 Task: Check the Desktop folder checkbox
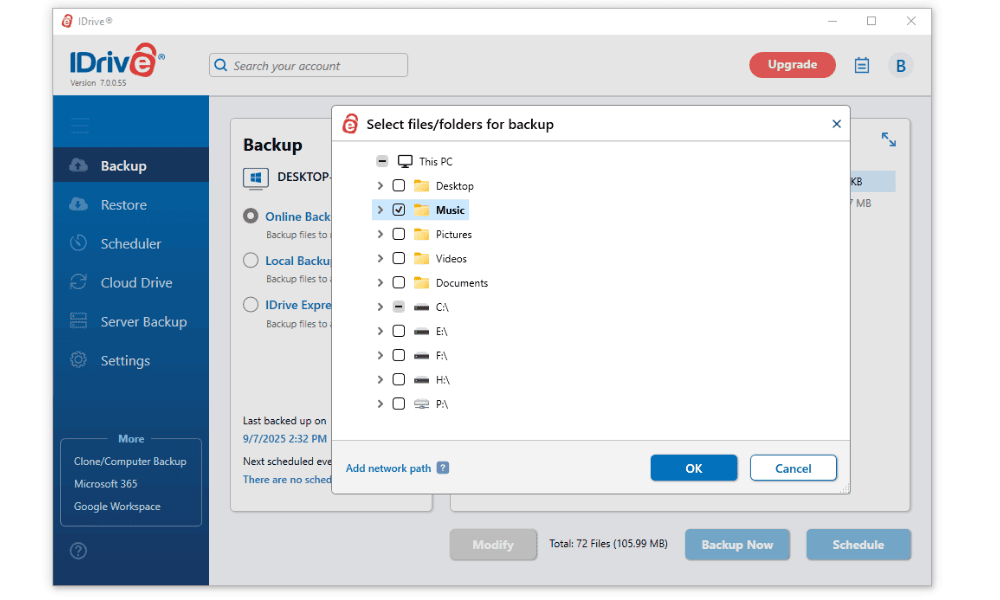coord(399,186)
